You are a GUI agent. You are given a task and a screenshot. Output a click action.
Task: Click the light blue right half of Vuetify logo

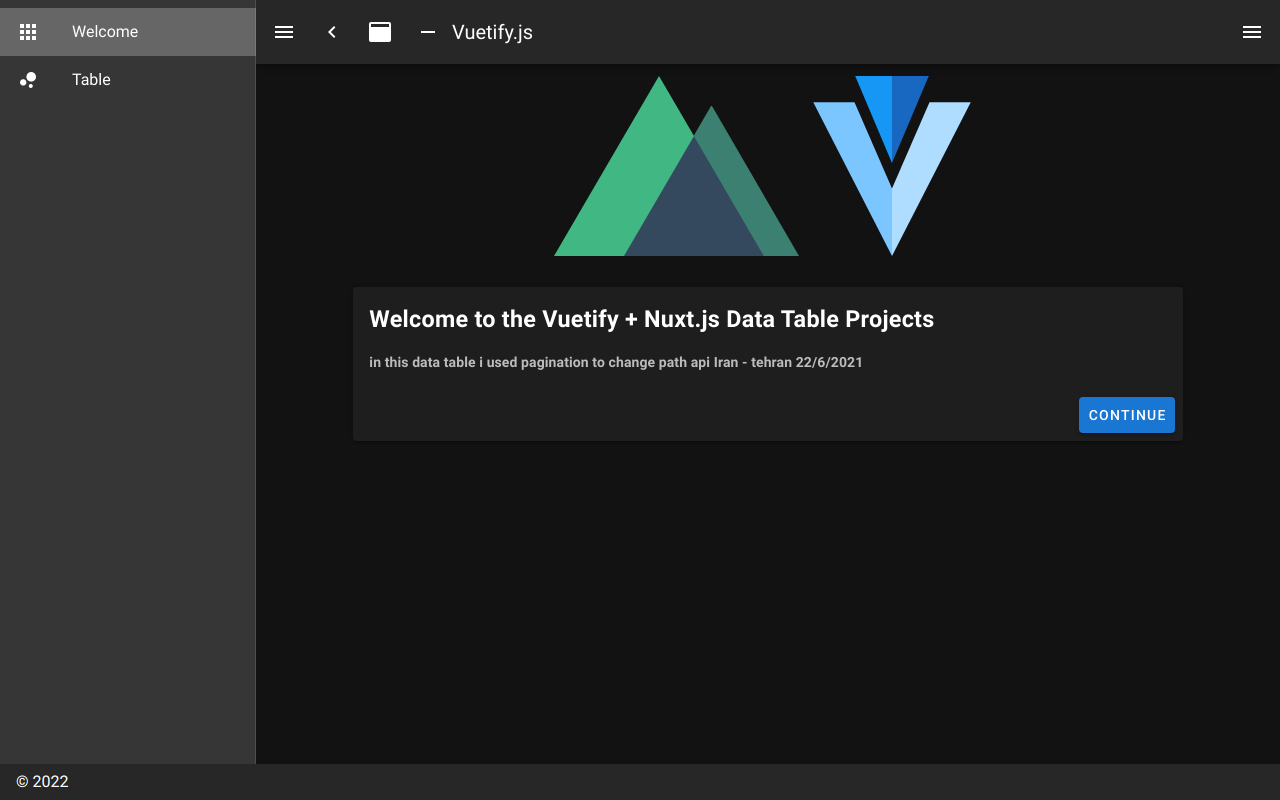pos(925,160)
